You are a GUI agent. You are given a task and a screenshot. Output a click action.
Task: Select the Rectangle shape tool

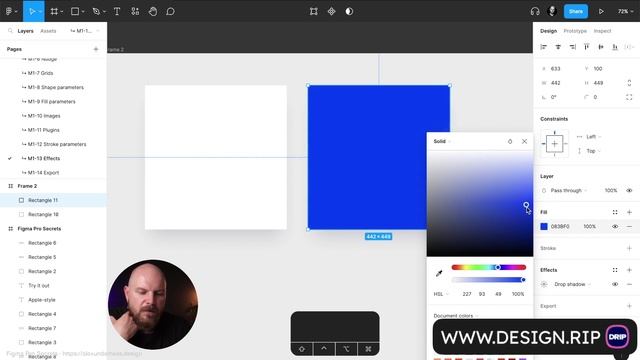pos(76,11)
